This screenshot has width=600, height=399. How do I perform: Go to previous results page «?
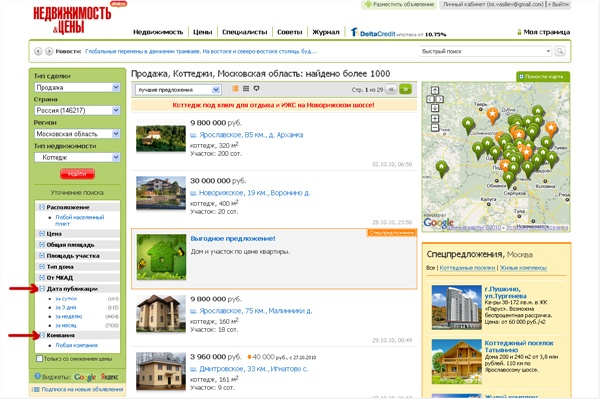pyautogui.click(x=391, y=89)
